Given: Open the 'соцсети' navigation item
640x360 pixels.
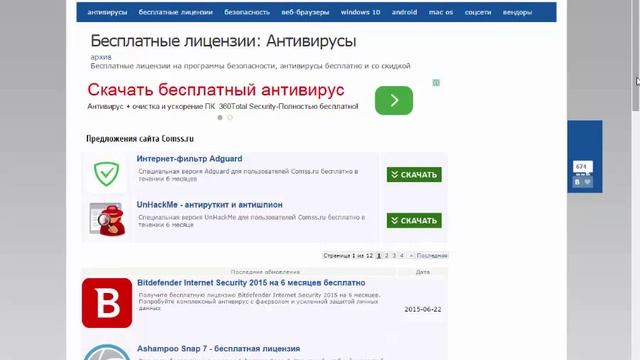Looking at the screenshot, I should coord(478,12).
